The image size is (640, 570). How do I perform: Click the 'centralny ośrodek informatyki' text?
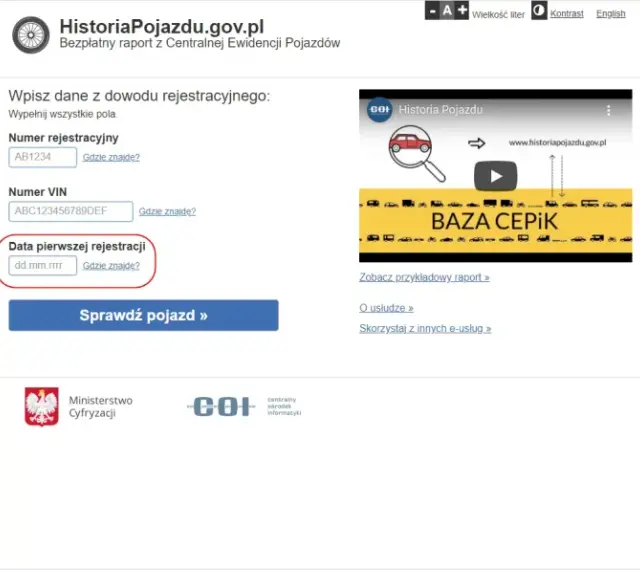[x=284, y=406]
